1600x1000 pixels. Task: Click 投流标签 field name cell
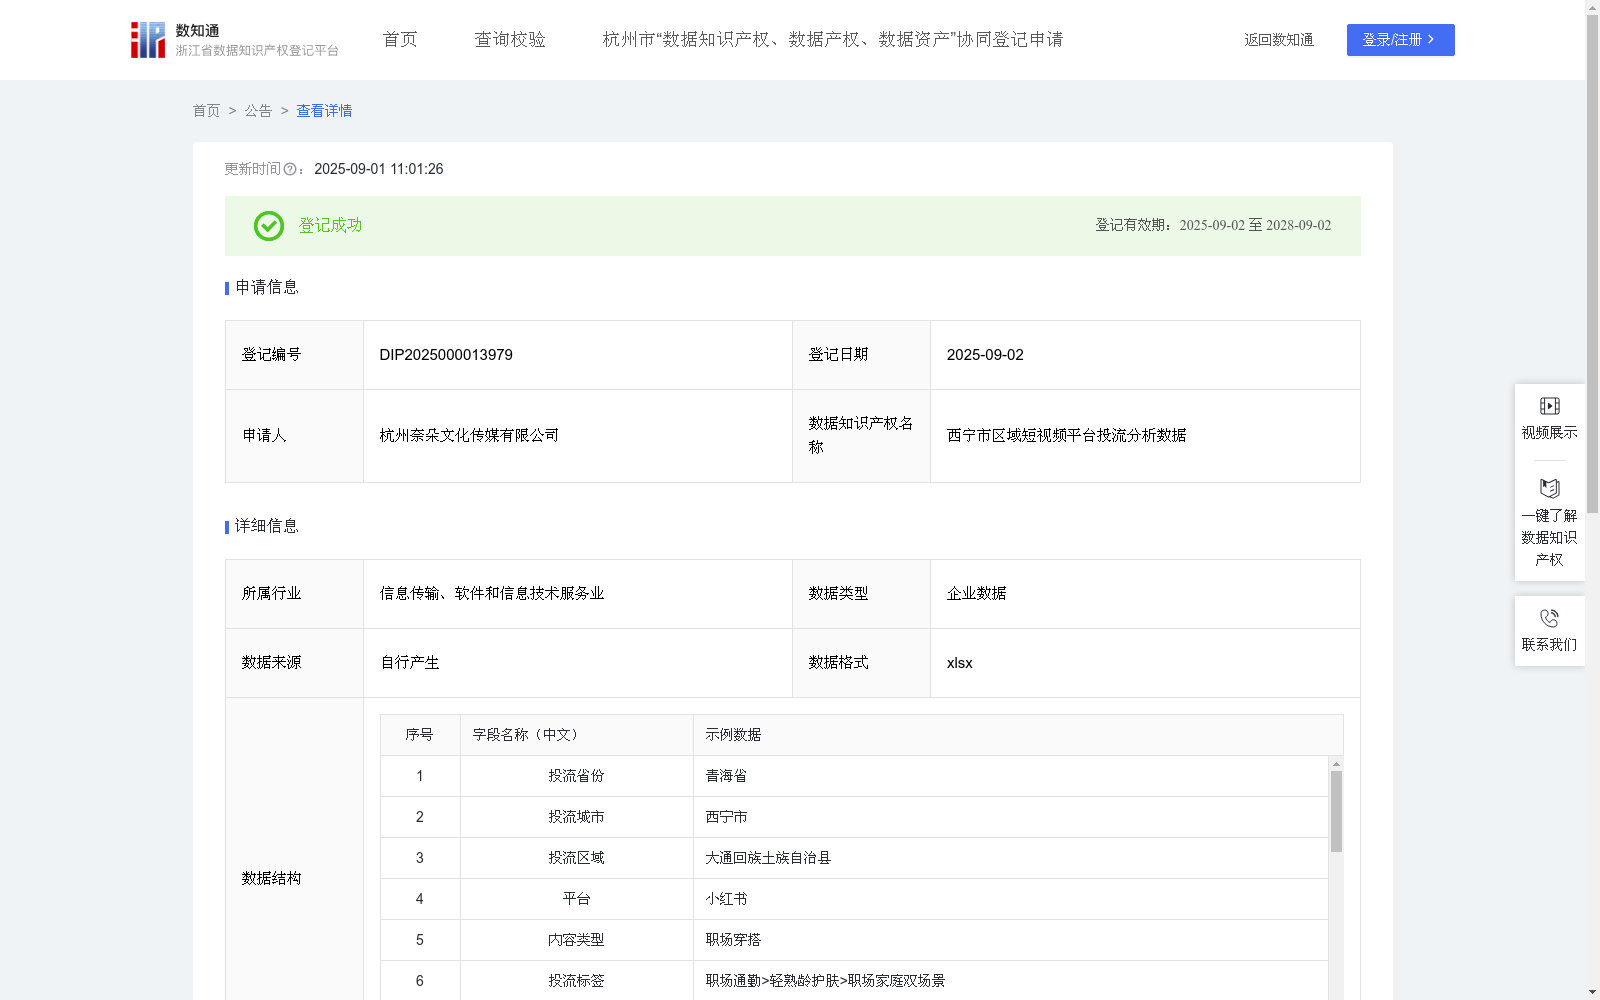[577, 981]
